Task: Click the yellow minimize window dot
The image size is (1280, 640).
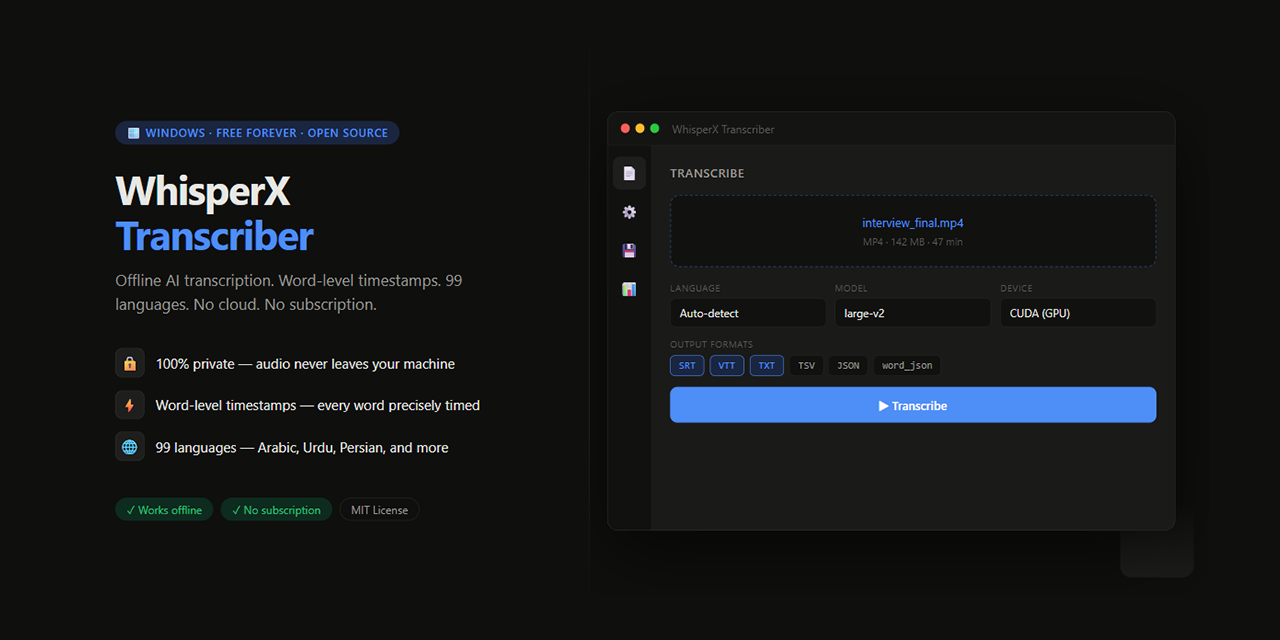Action: (640, 128)
